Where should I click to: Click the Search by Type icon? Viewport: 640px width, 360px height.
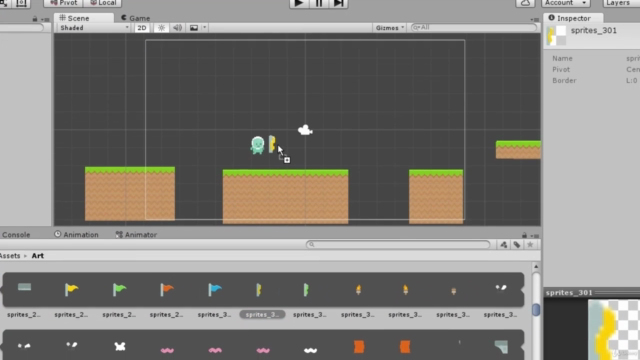click(x=504, y=244)
